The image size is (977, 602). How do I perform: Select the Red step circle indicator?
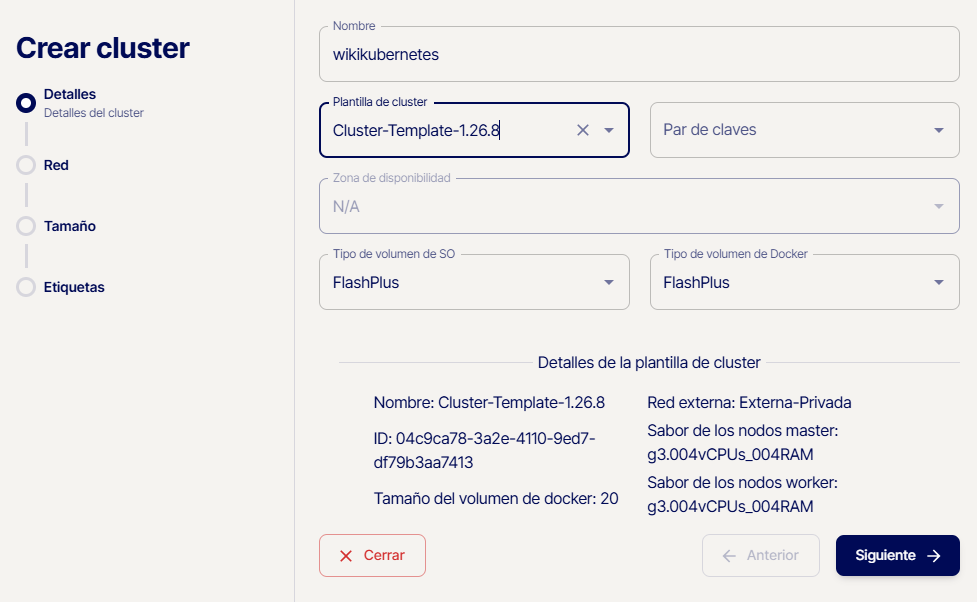(27, 165)
